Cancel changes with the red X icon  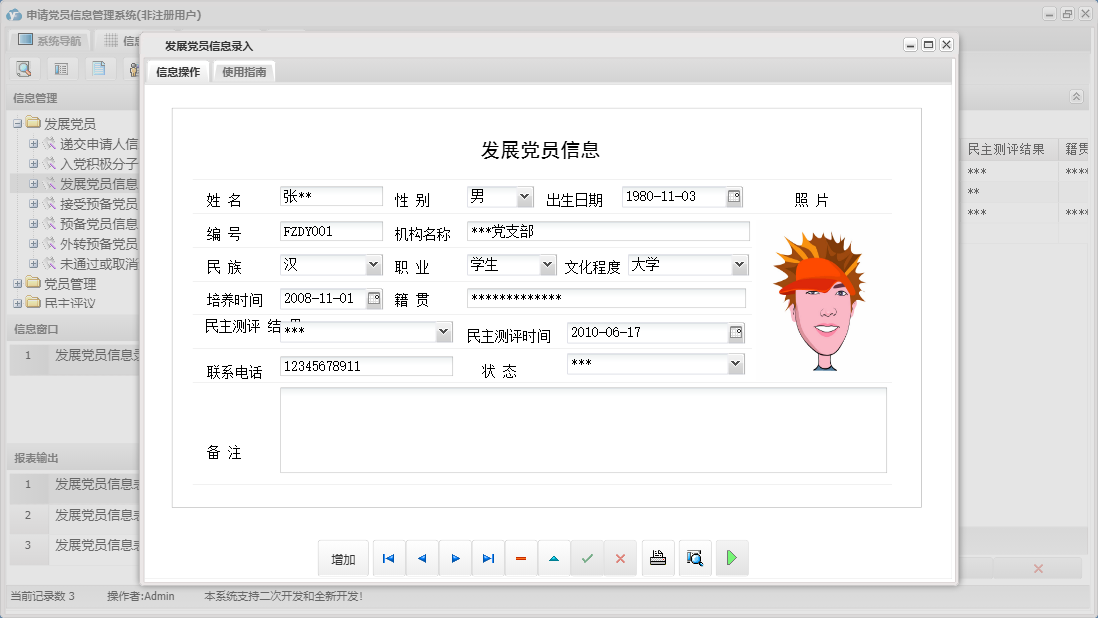pos(620,558)
